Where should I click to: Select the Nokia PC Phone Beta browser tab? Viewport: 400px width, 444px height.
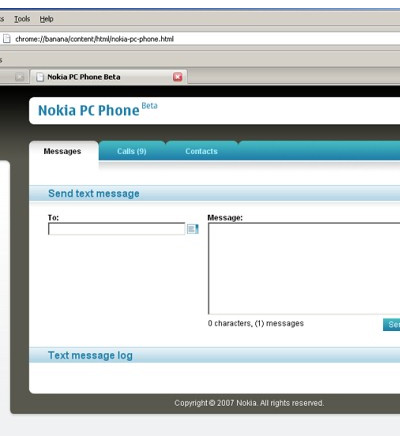(x=109, y=77)
